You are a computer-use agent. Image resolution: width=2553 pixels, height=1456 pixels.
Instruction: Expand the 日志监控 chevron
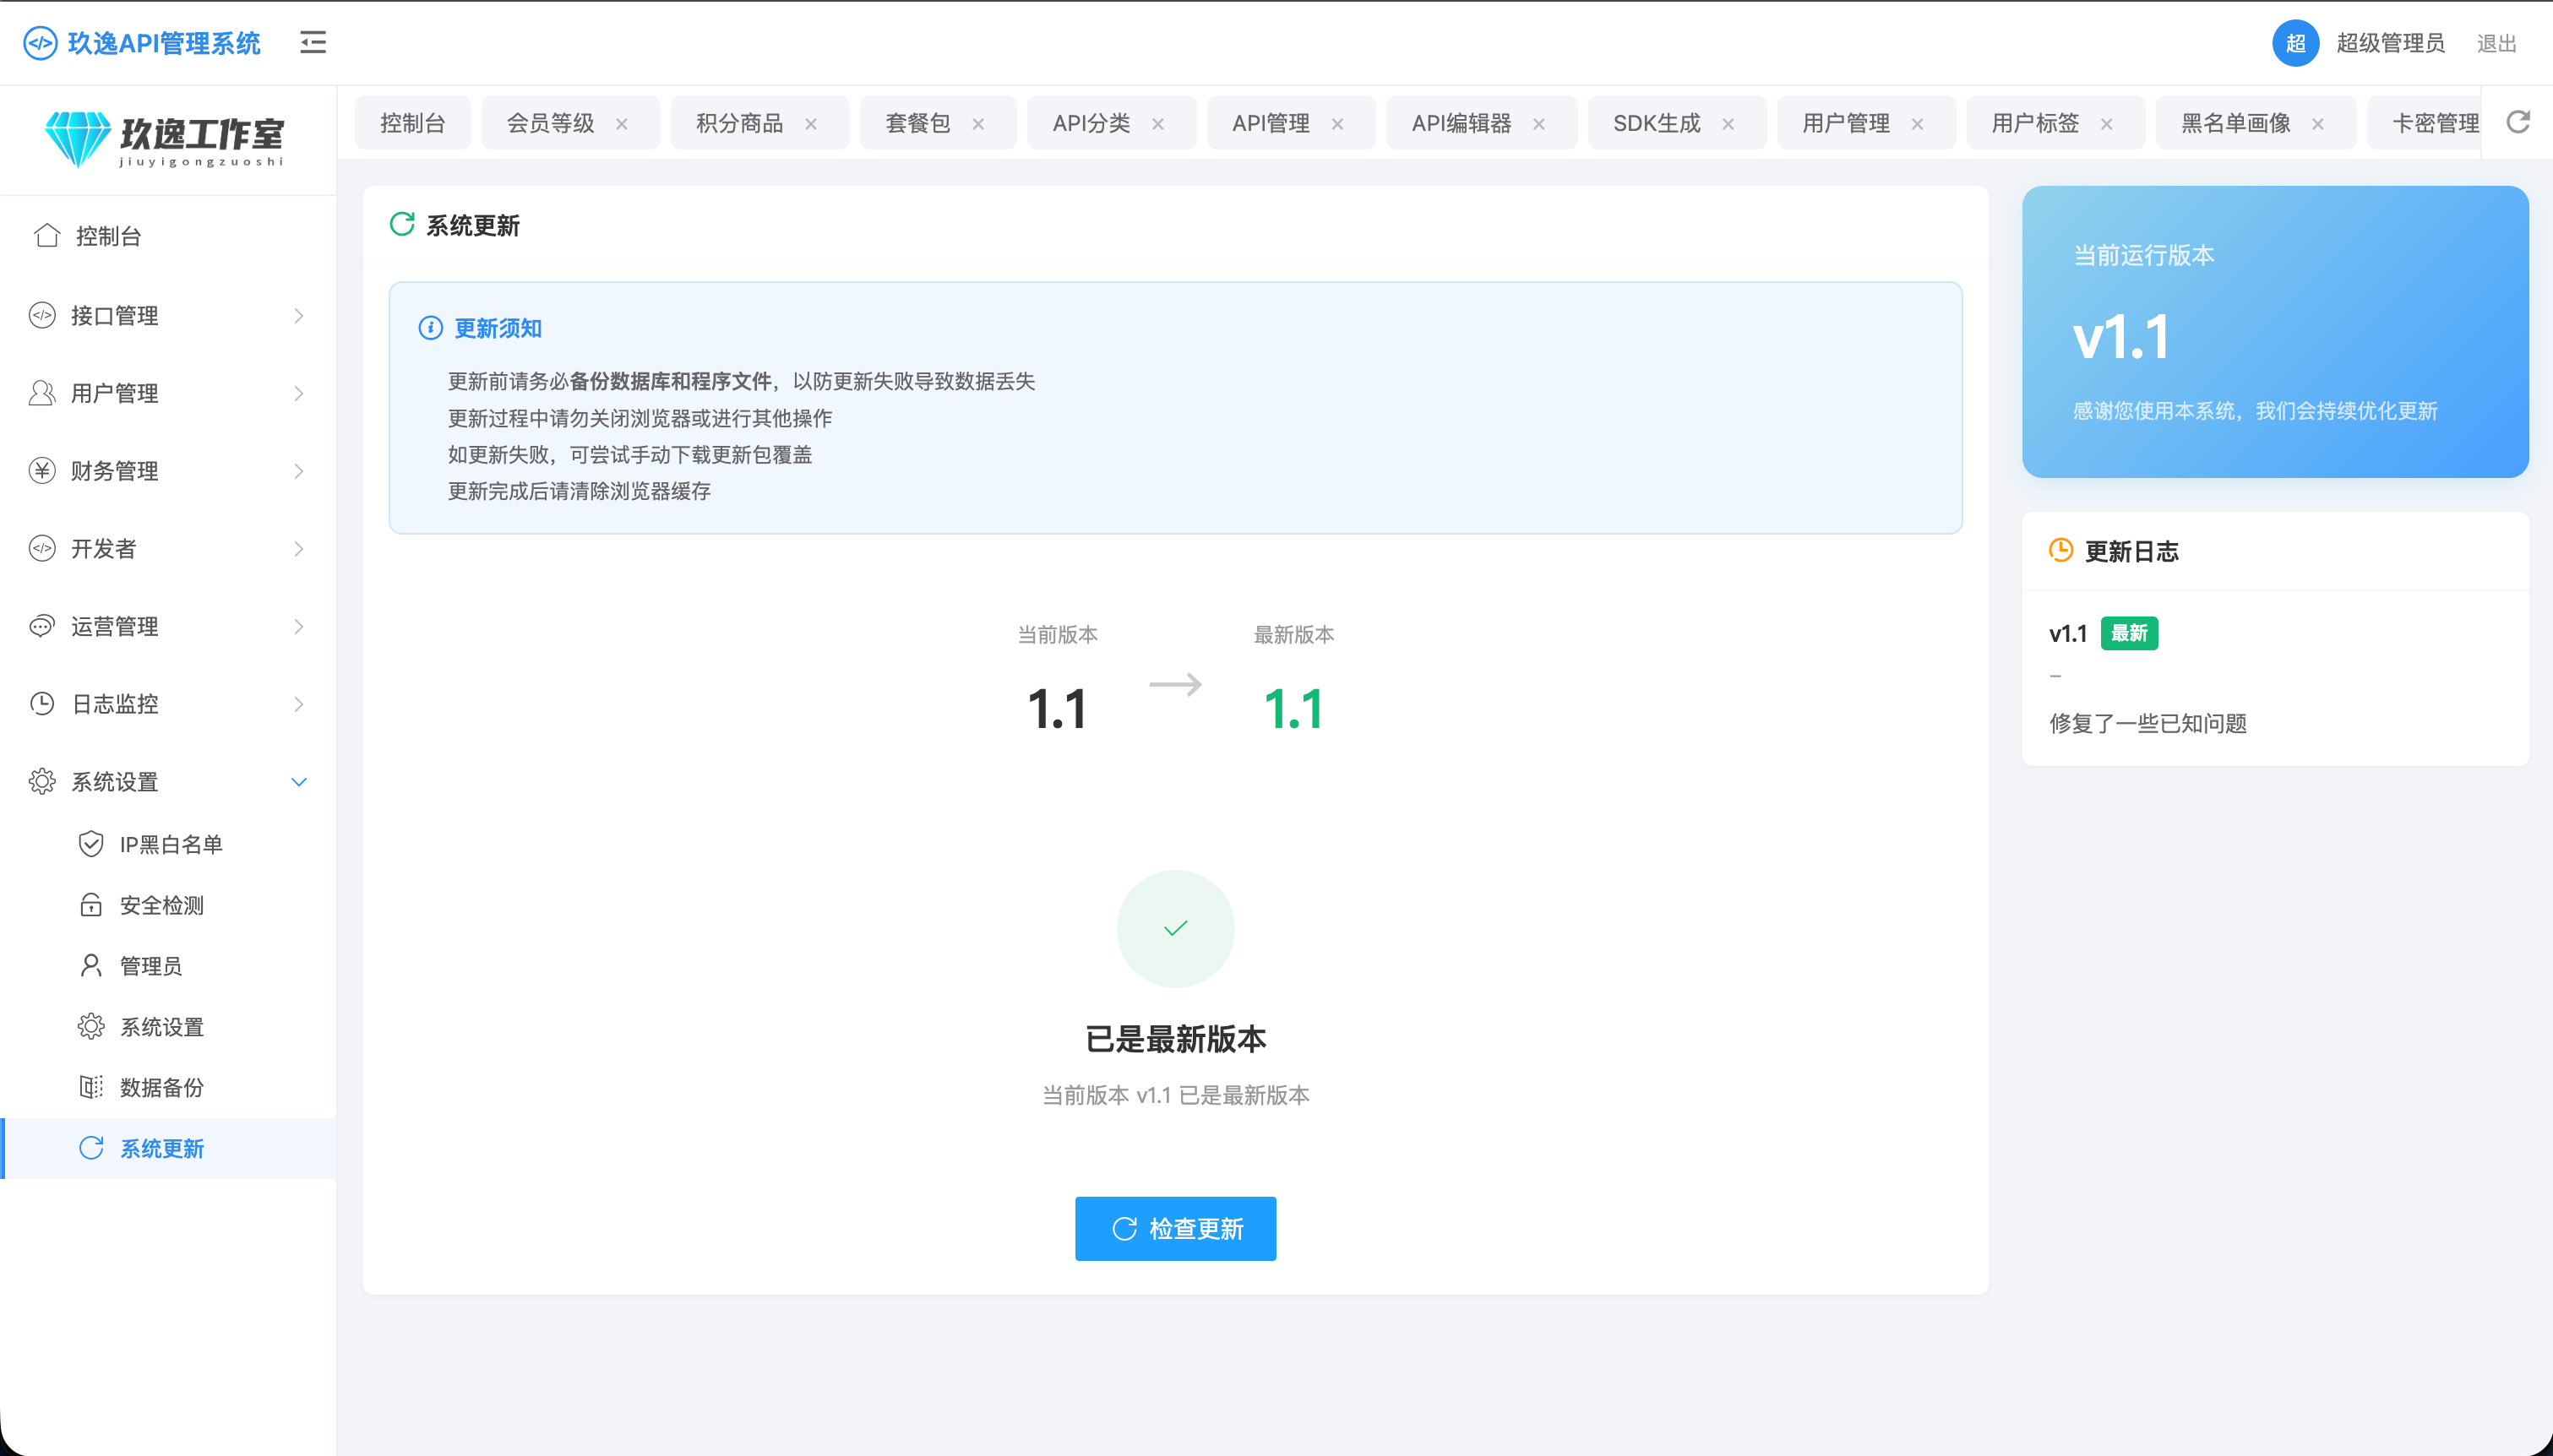pos(298,704)
